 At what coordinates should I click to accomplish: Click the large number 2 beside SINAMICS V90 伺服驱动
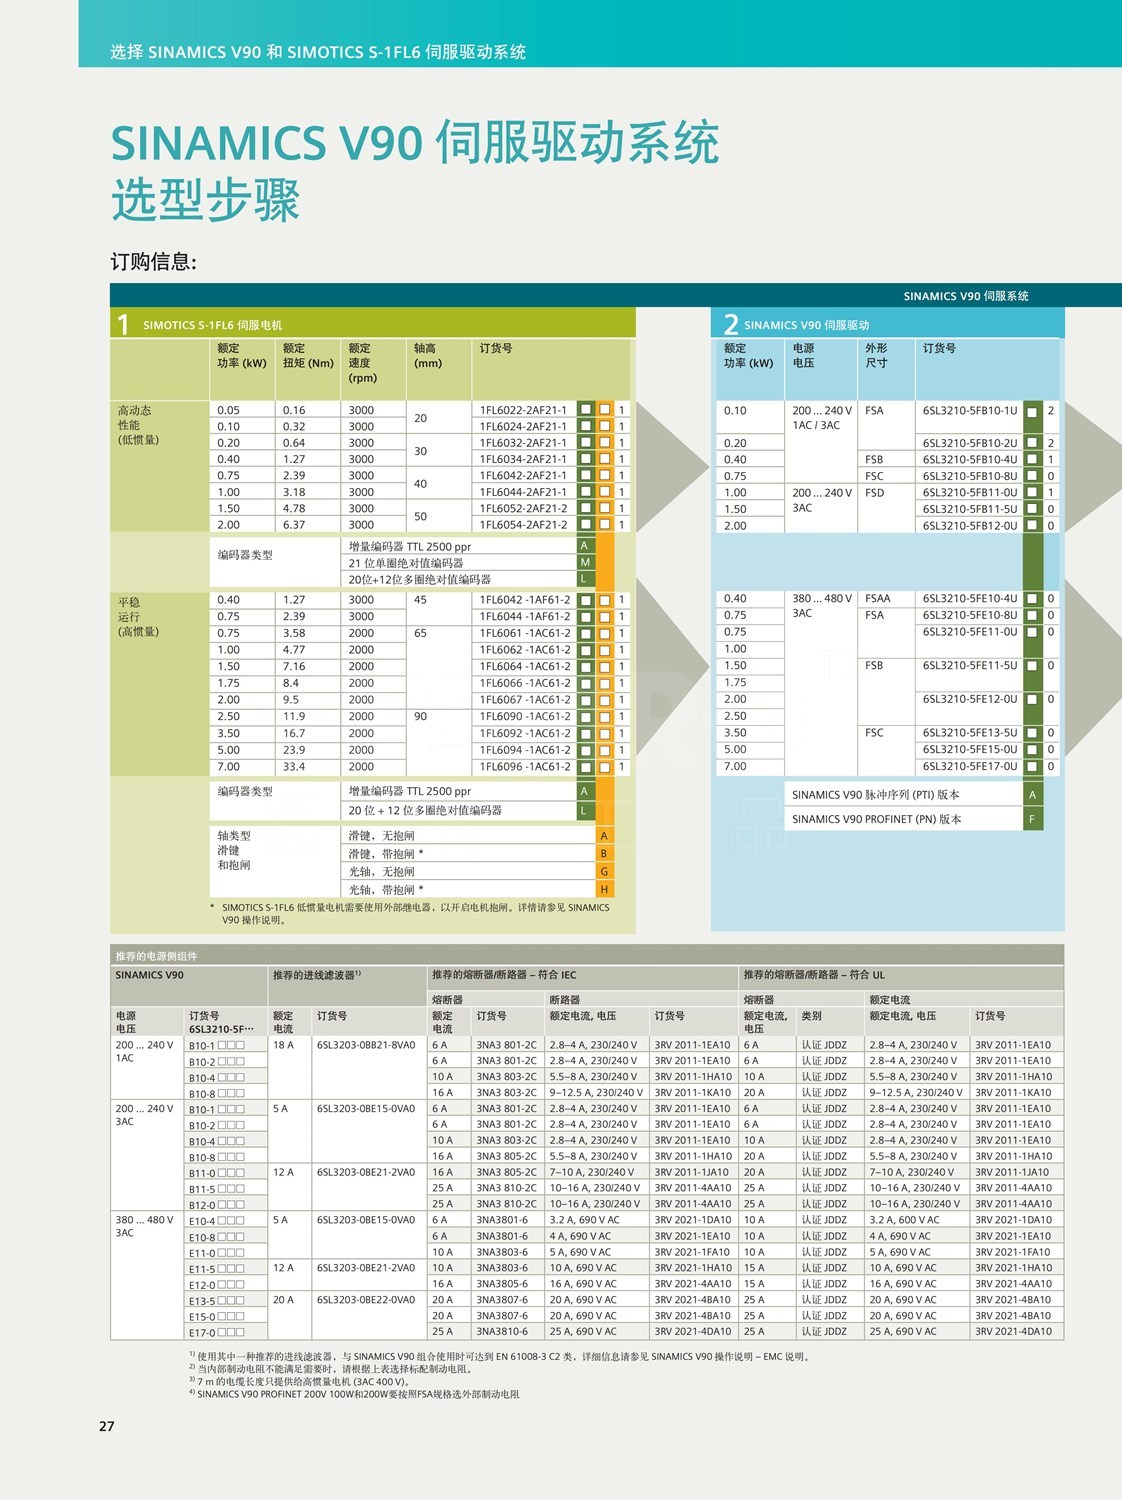coord(731,325)
